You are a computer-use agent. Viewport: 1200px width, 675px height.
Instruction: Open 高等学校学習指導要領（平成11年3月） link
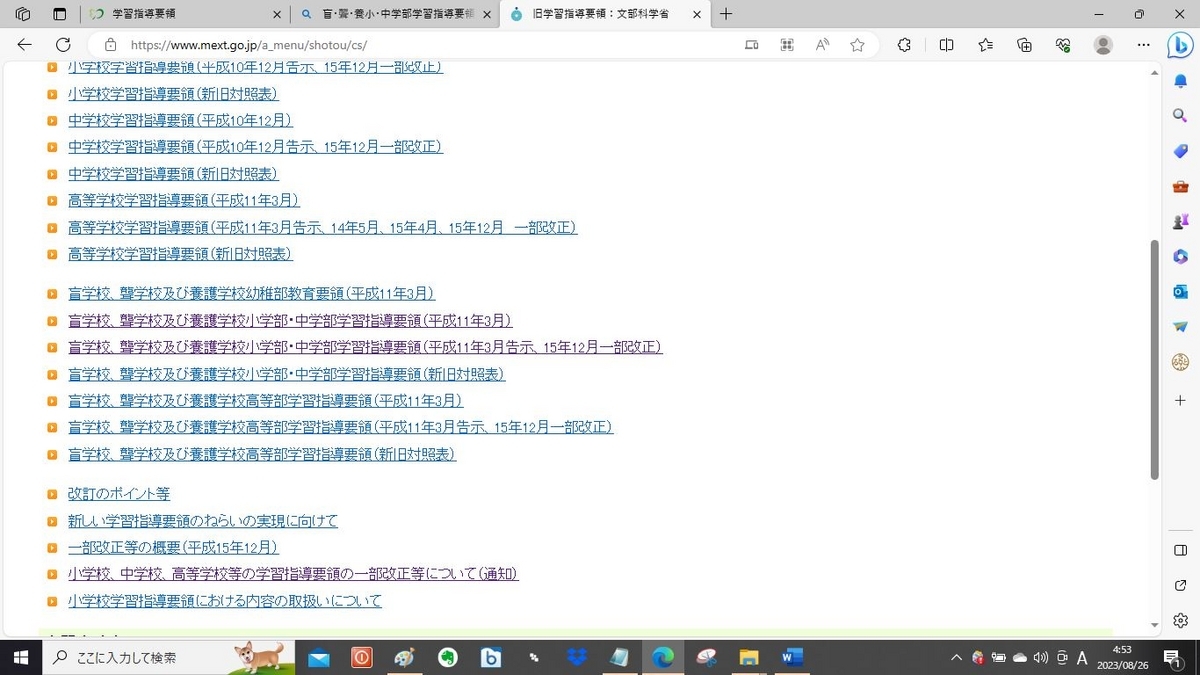coord(184,200)
